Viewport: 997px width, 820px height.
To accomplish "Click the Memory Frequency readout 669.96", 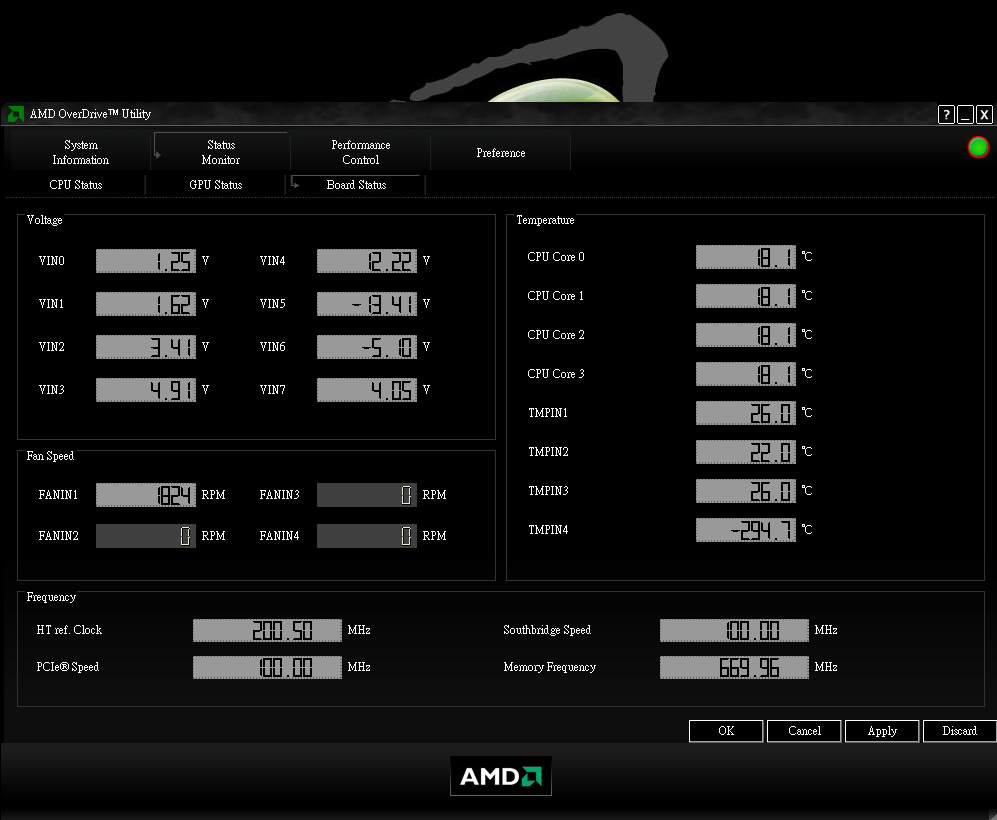I will pyautogui.click(x=734, y=667).
